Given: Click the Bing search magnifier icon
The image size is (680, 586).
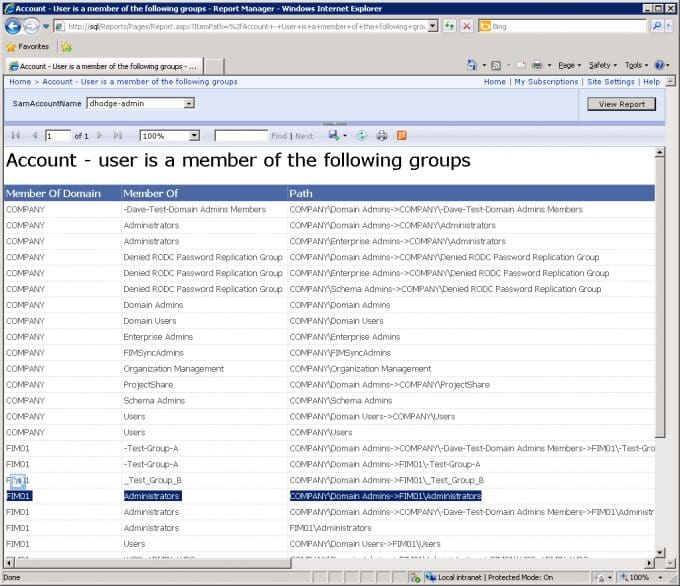Looking at the screenshot, I should click(657, 26).
